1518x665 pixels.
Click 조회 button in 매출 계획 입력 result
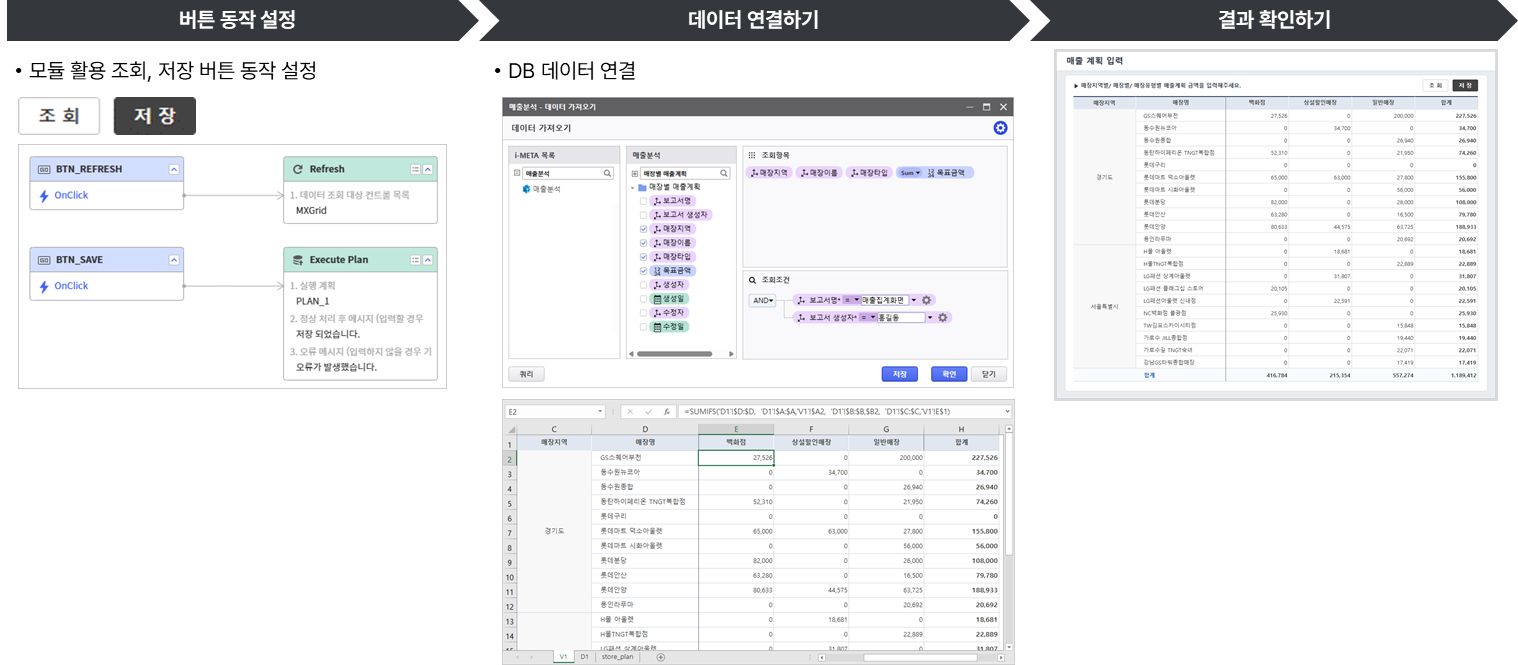1435,86
